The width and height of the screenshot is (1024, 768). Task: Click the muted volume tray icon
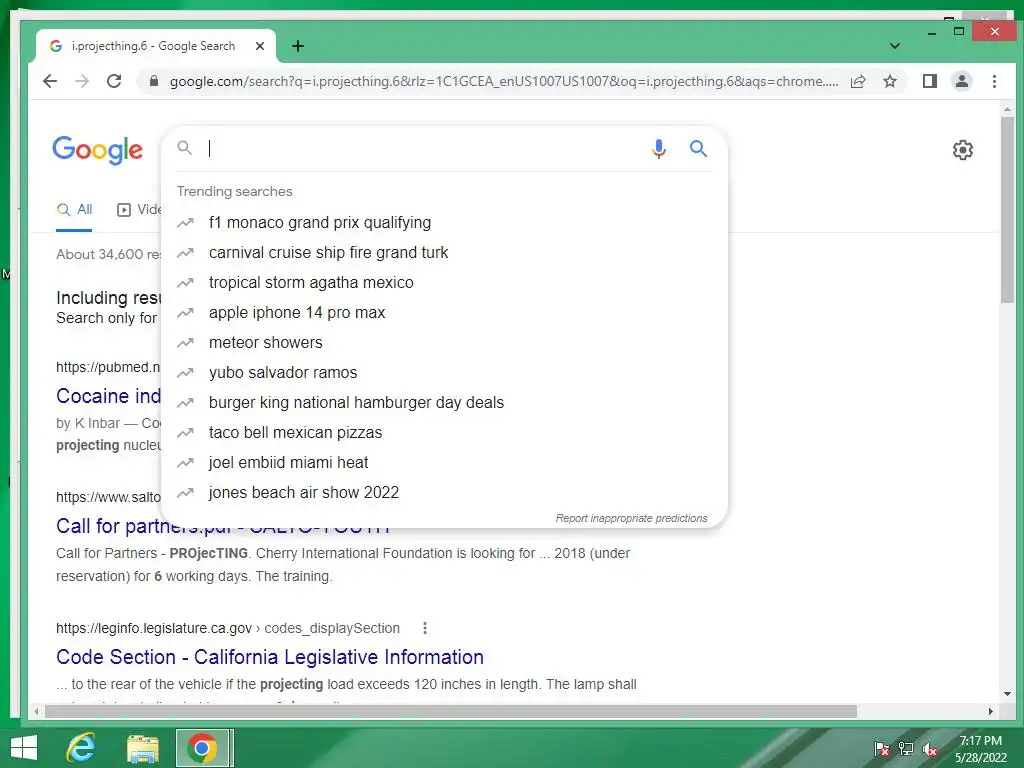[x=930, y=748]
